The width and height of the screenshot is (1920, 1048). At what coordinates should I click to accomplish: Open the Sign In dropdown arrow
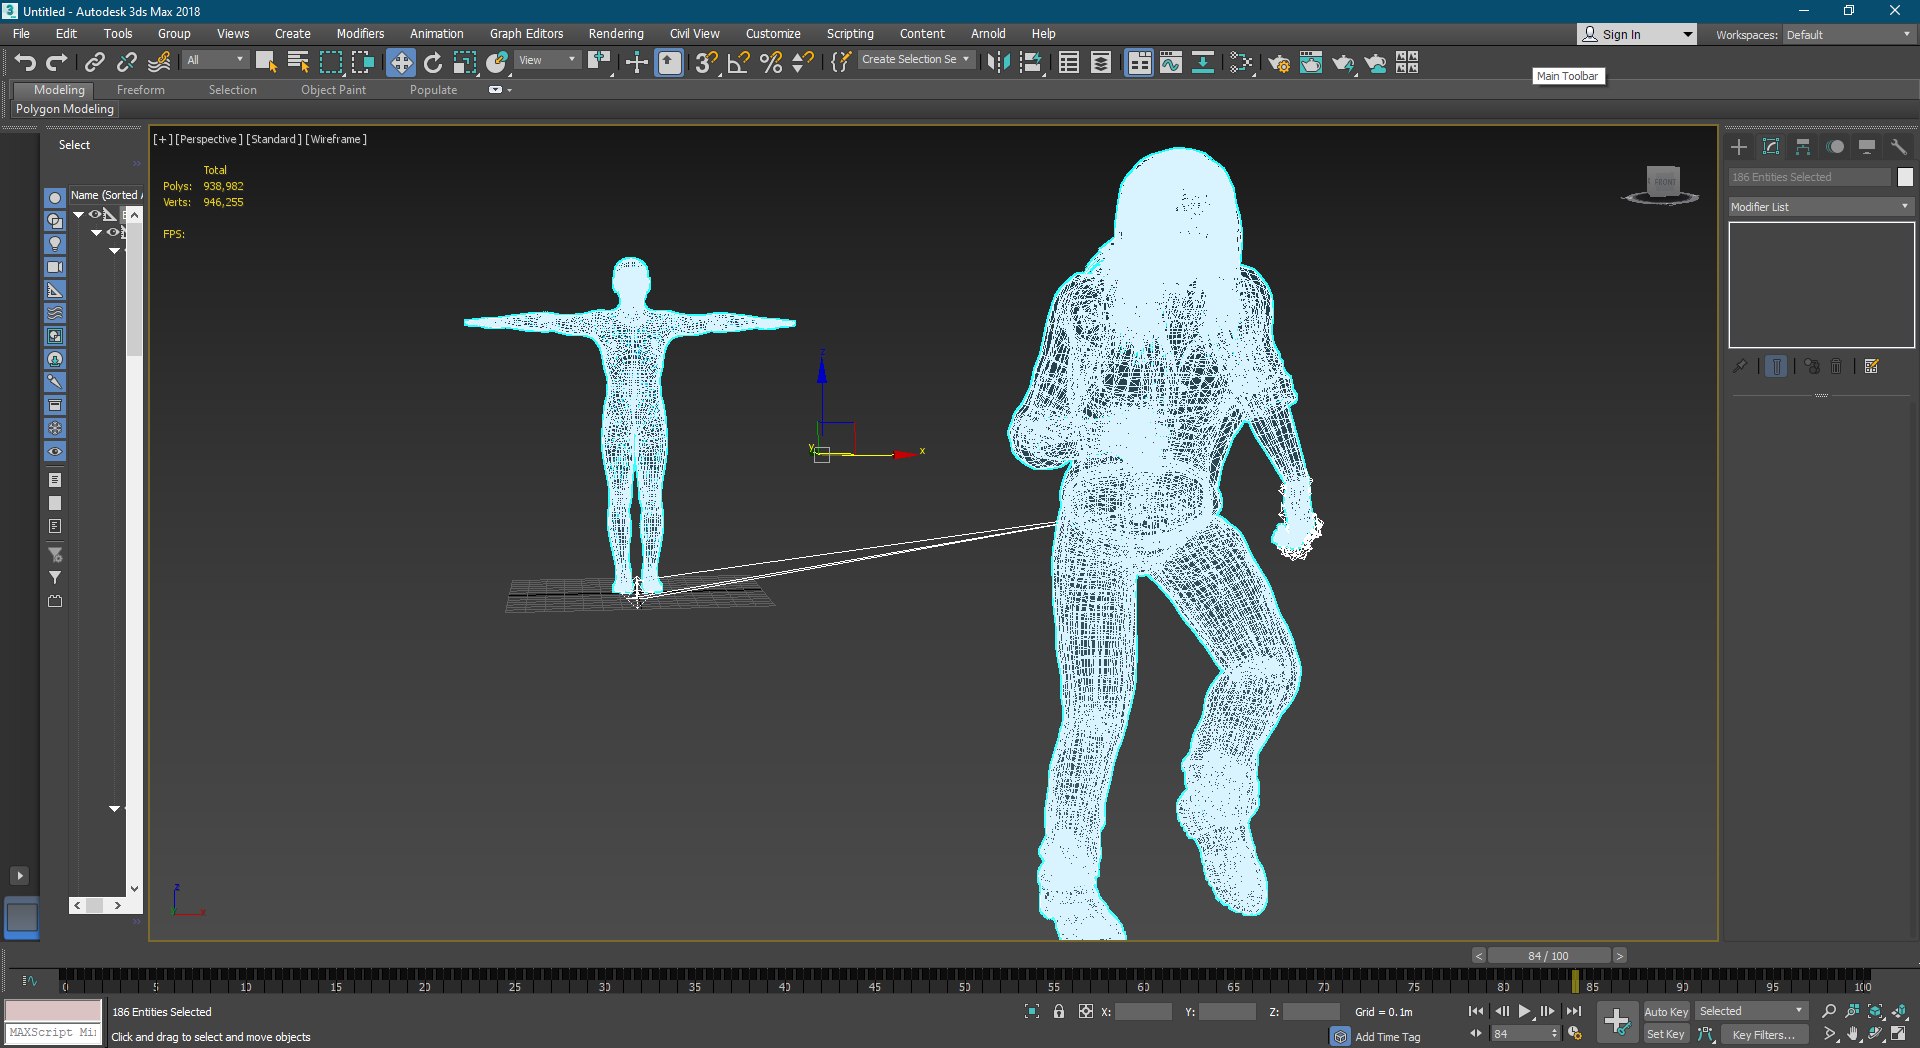pos(1688,34)
